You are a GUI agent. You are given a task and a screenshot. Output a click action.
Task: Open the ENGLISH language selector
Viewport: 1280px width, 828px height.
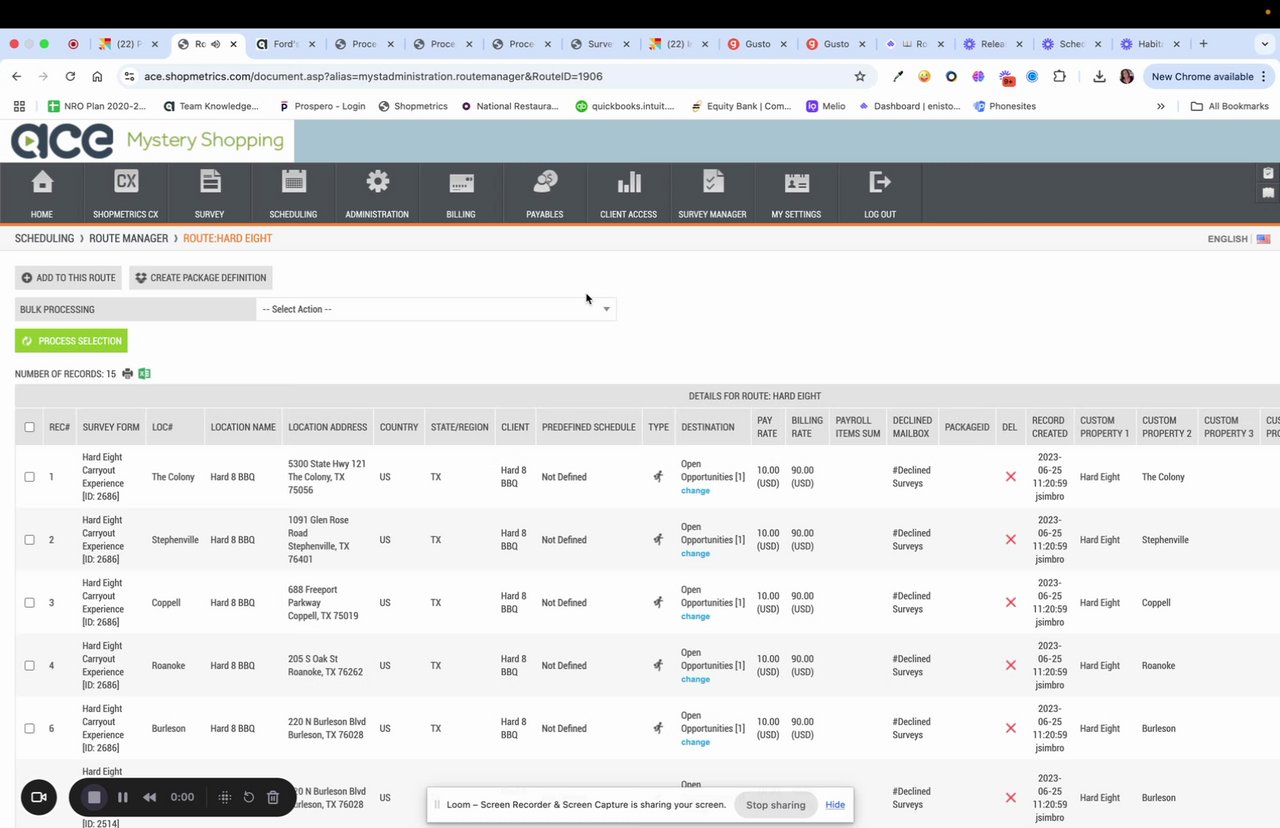tap(1227, 239)
